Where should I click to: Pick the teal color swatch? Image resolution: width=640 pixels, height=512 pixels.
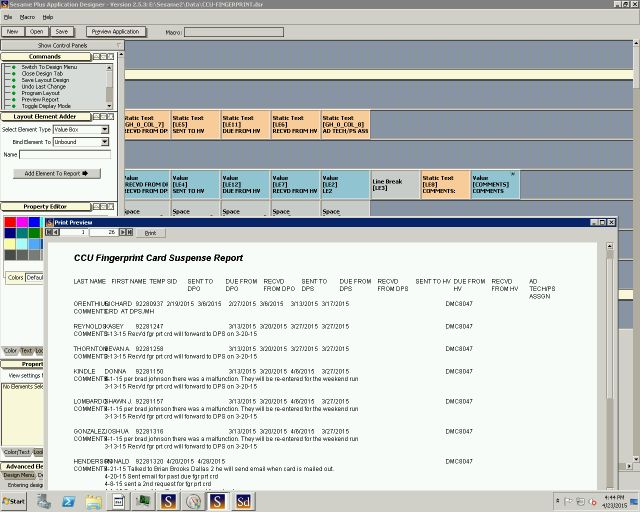tap(22, 233)
